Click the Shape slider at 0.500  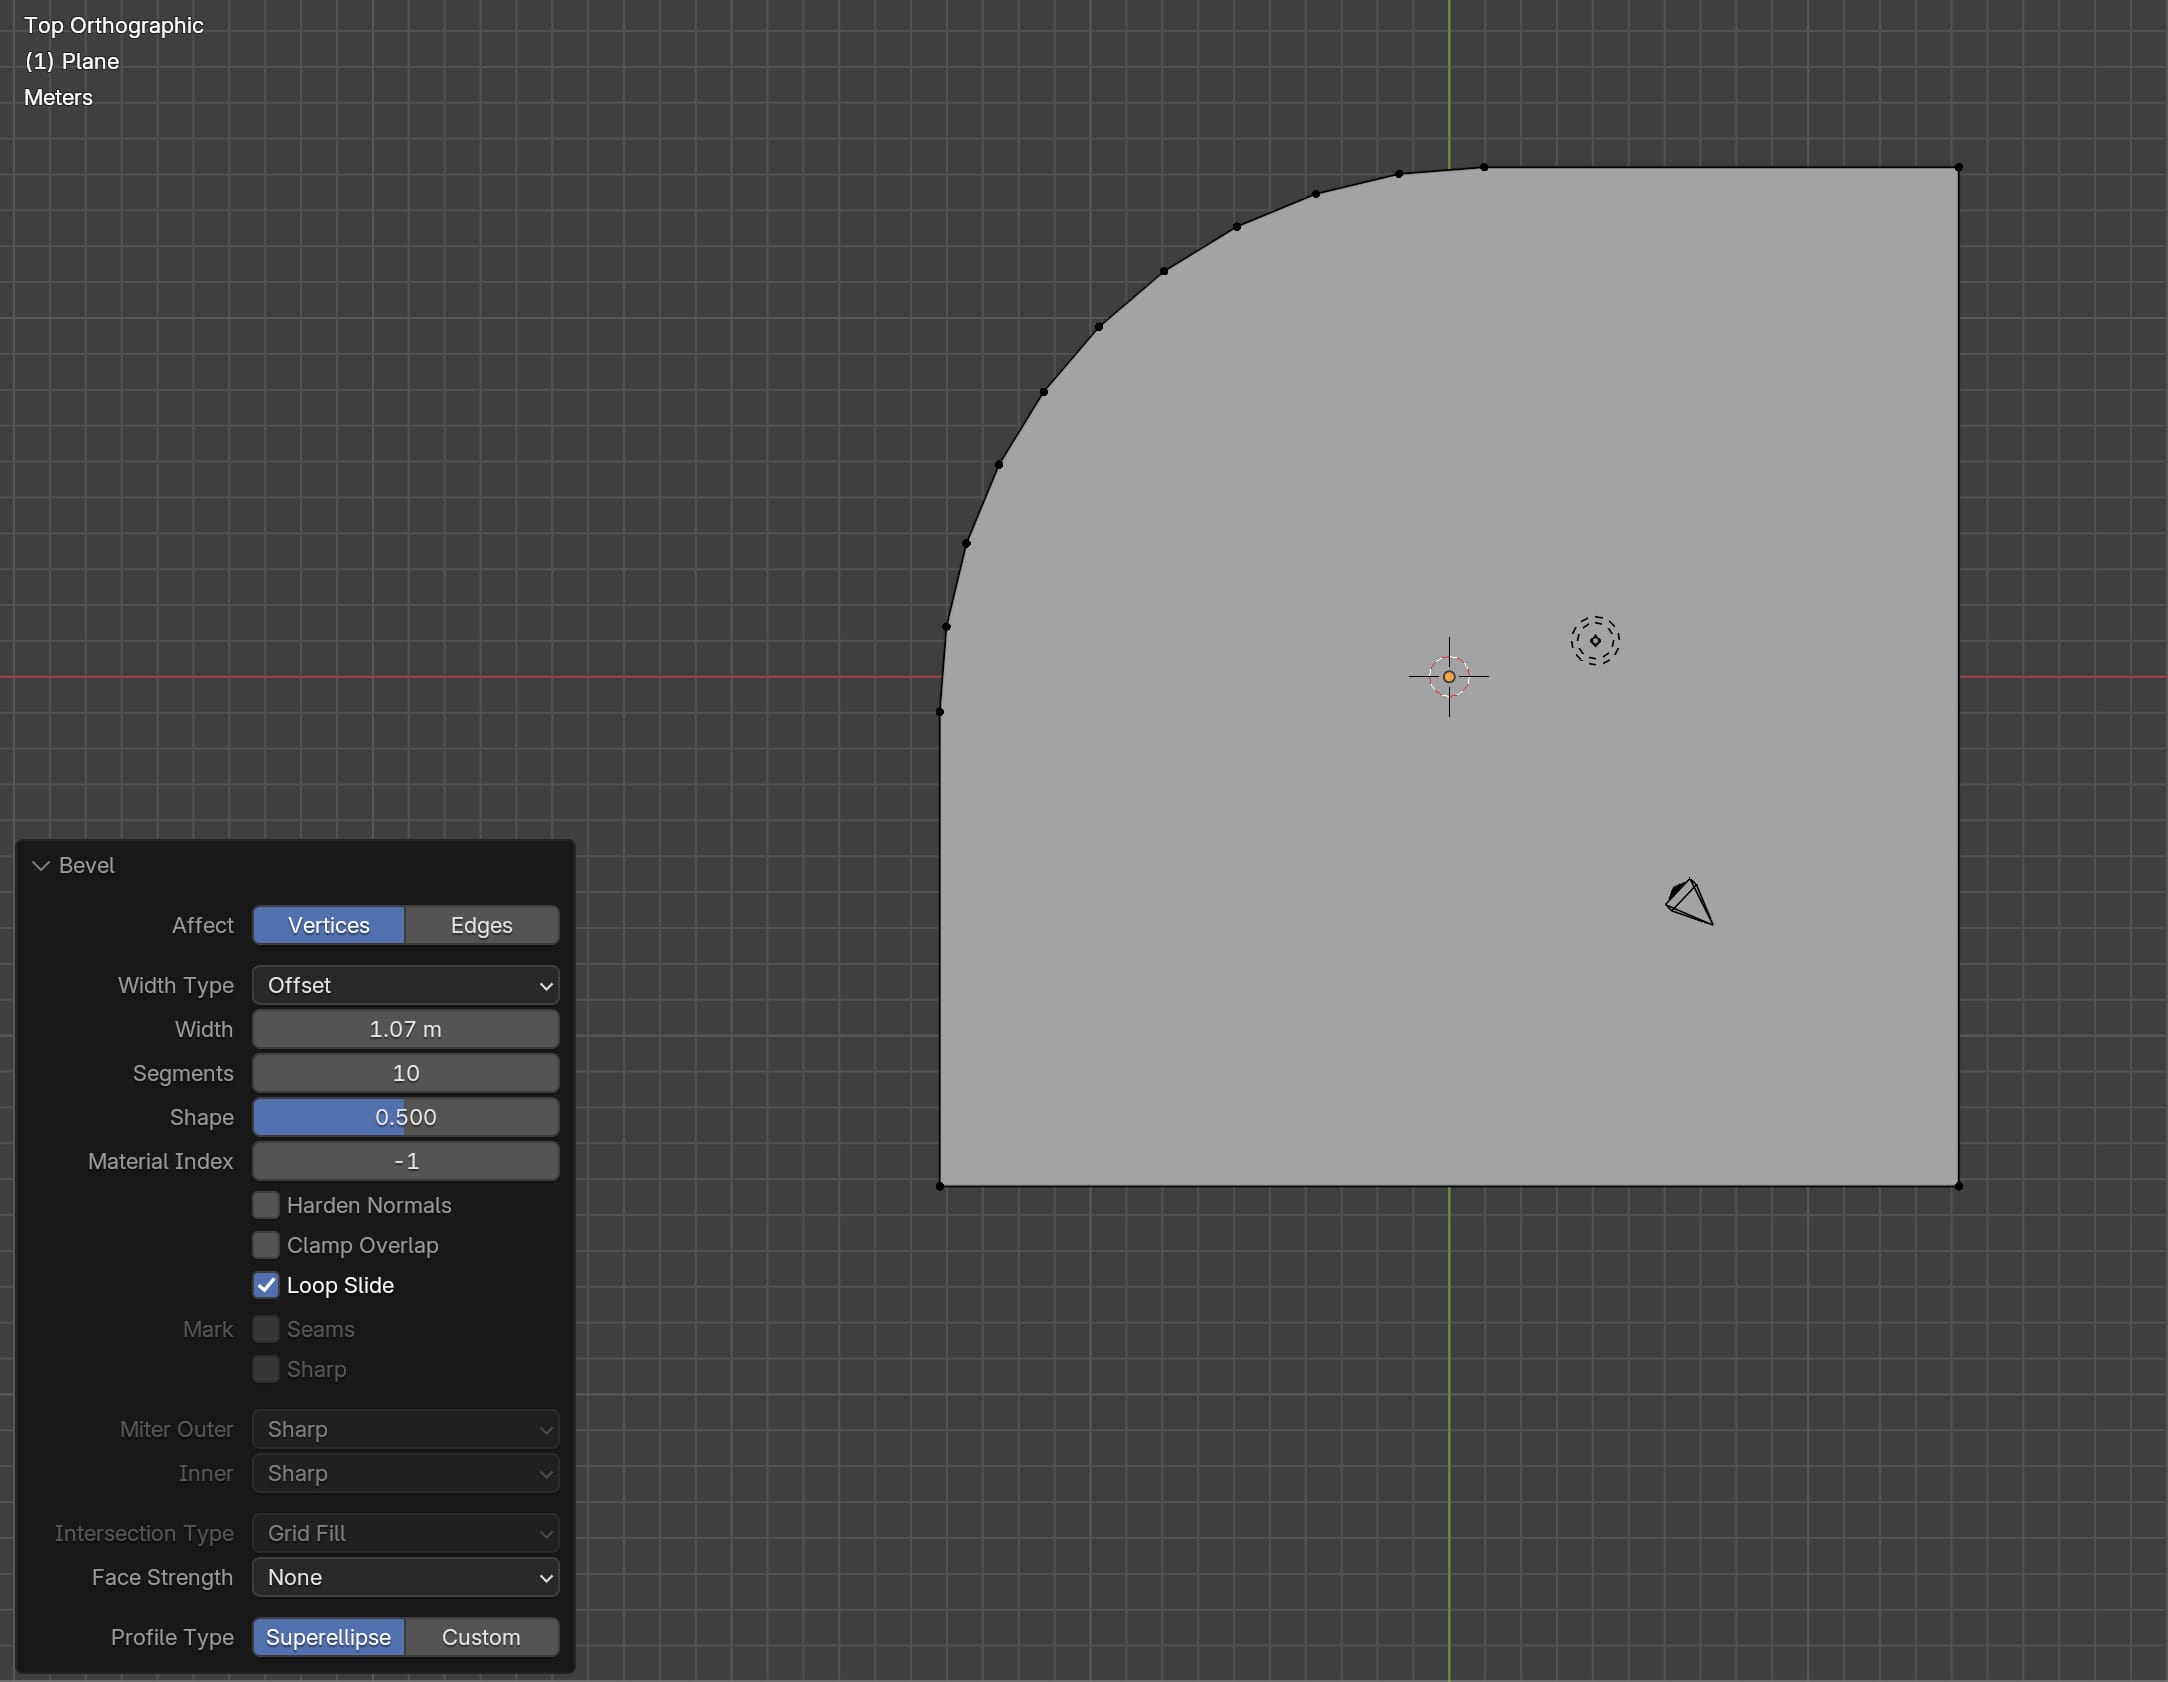point(406,1117)
